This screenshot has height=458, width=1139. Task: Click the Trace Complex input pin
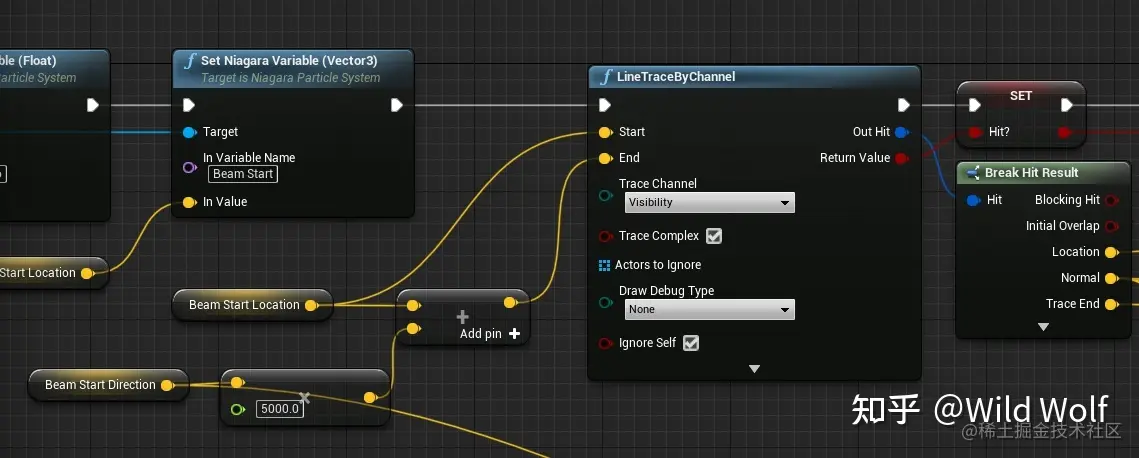pyautogui.click(x=604, y=237)
